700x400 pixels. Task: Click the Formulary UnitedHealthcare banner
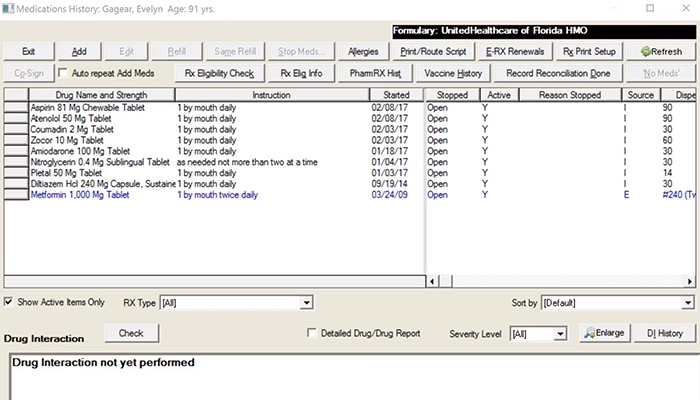click(x=544, y=31)
